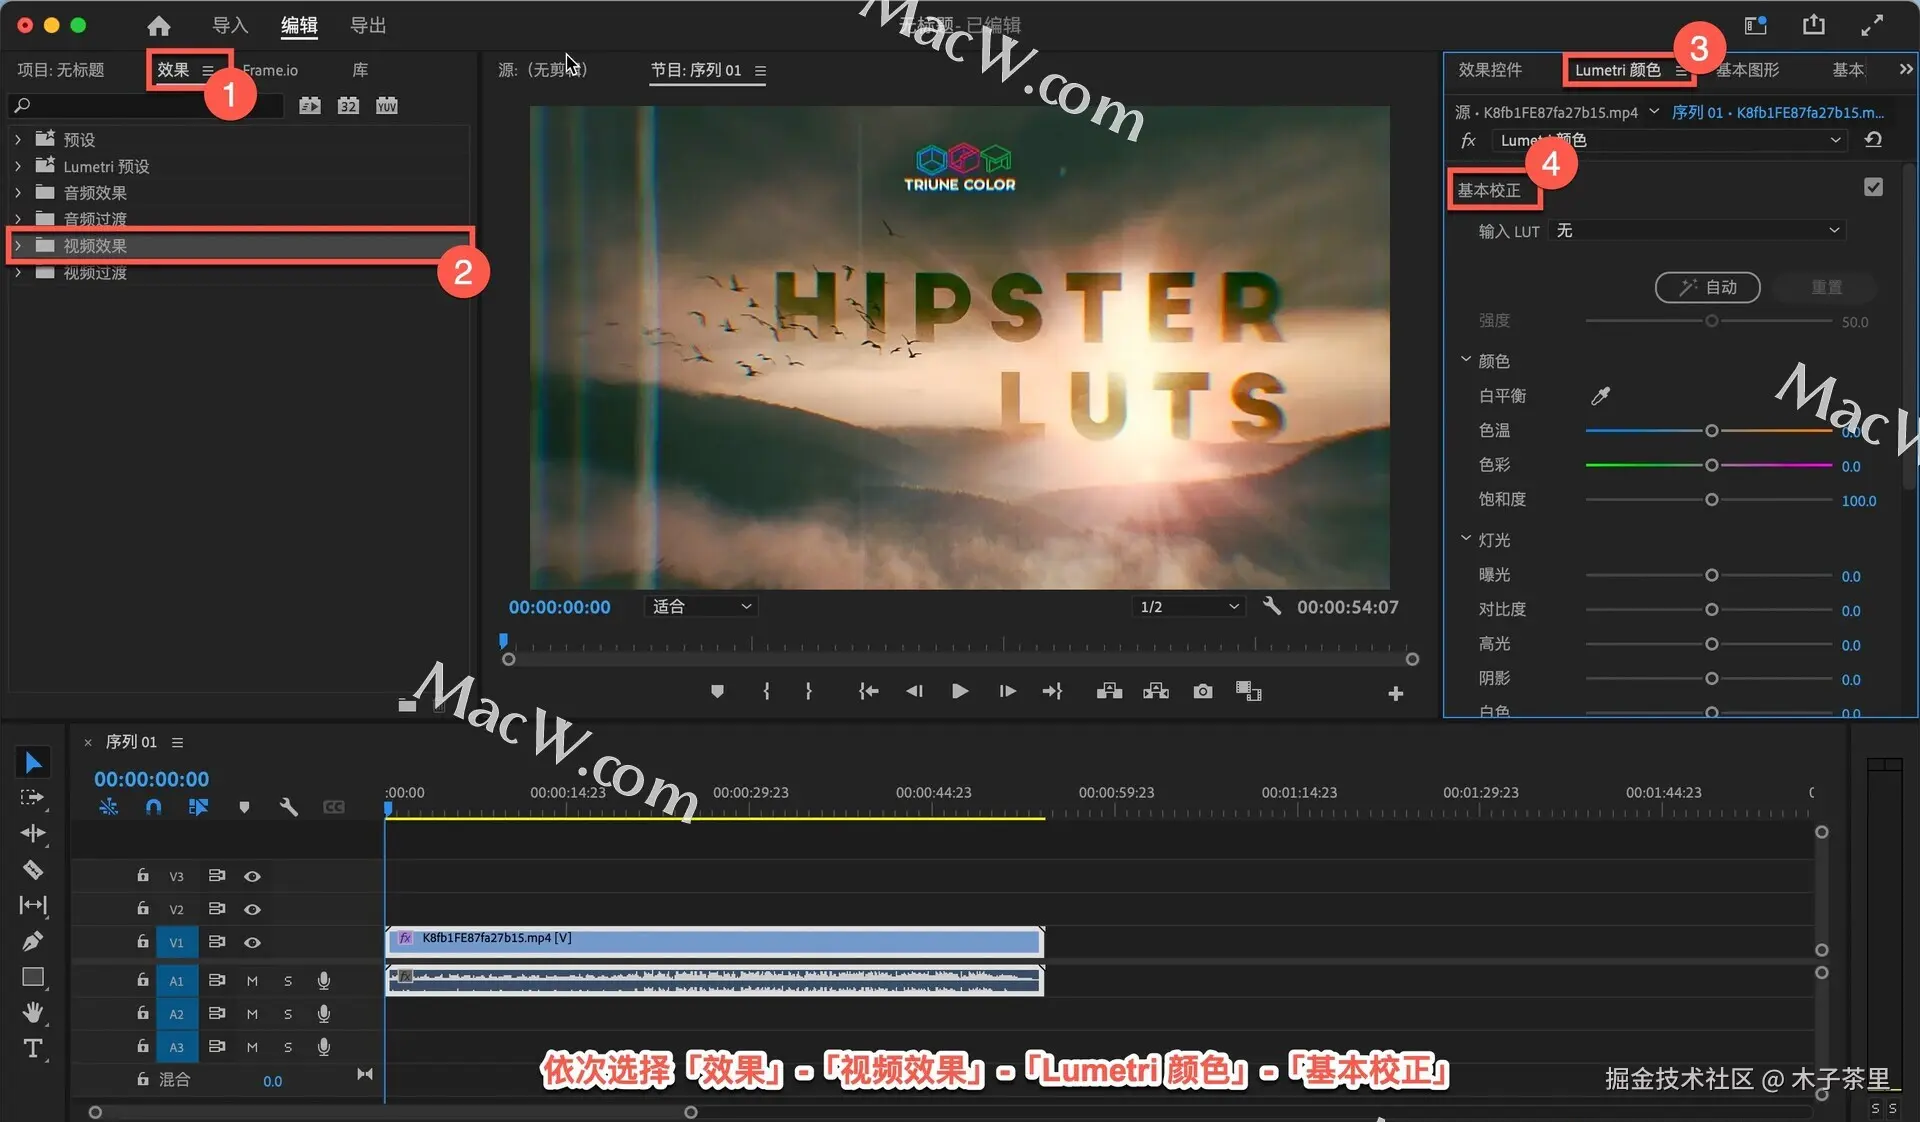This screenshot has width=1920, height=1122.
Task: Click the Export Frame camera icon
Action: tap(1202, 691)
